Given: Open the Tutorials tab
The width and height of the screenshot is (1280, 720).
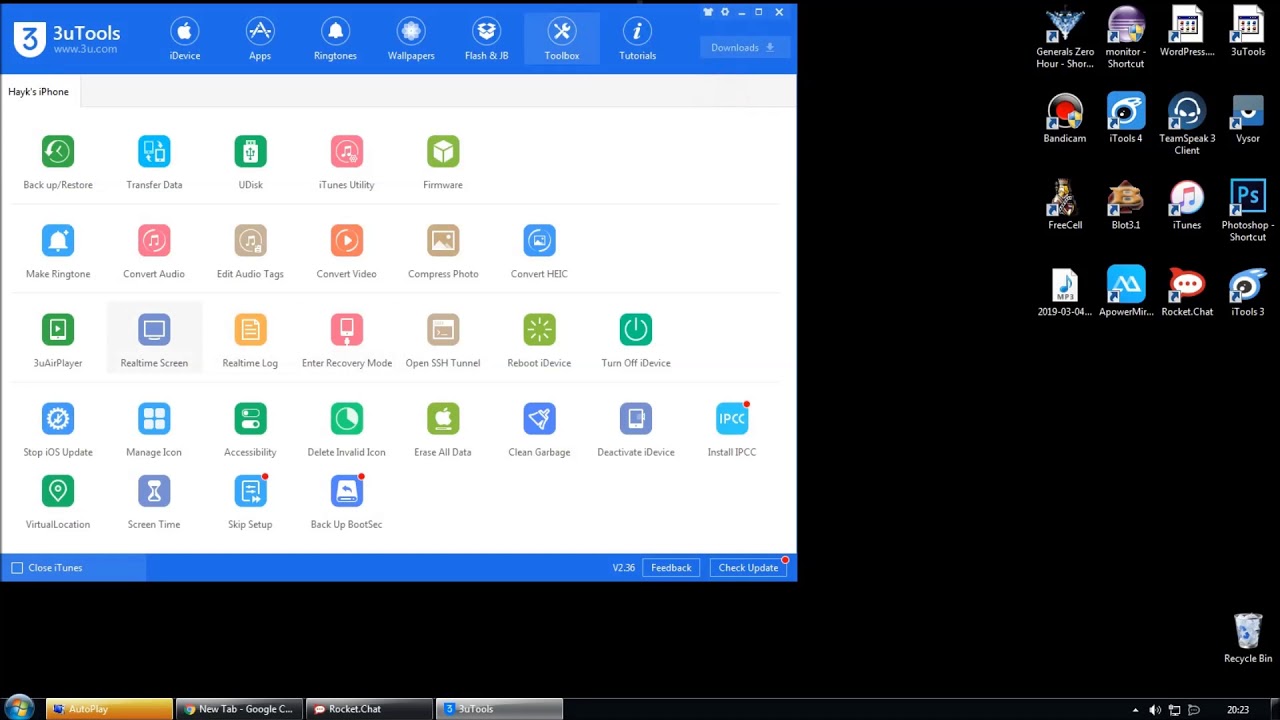Looking at the screenshot, I should 637,39.
